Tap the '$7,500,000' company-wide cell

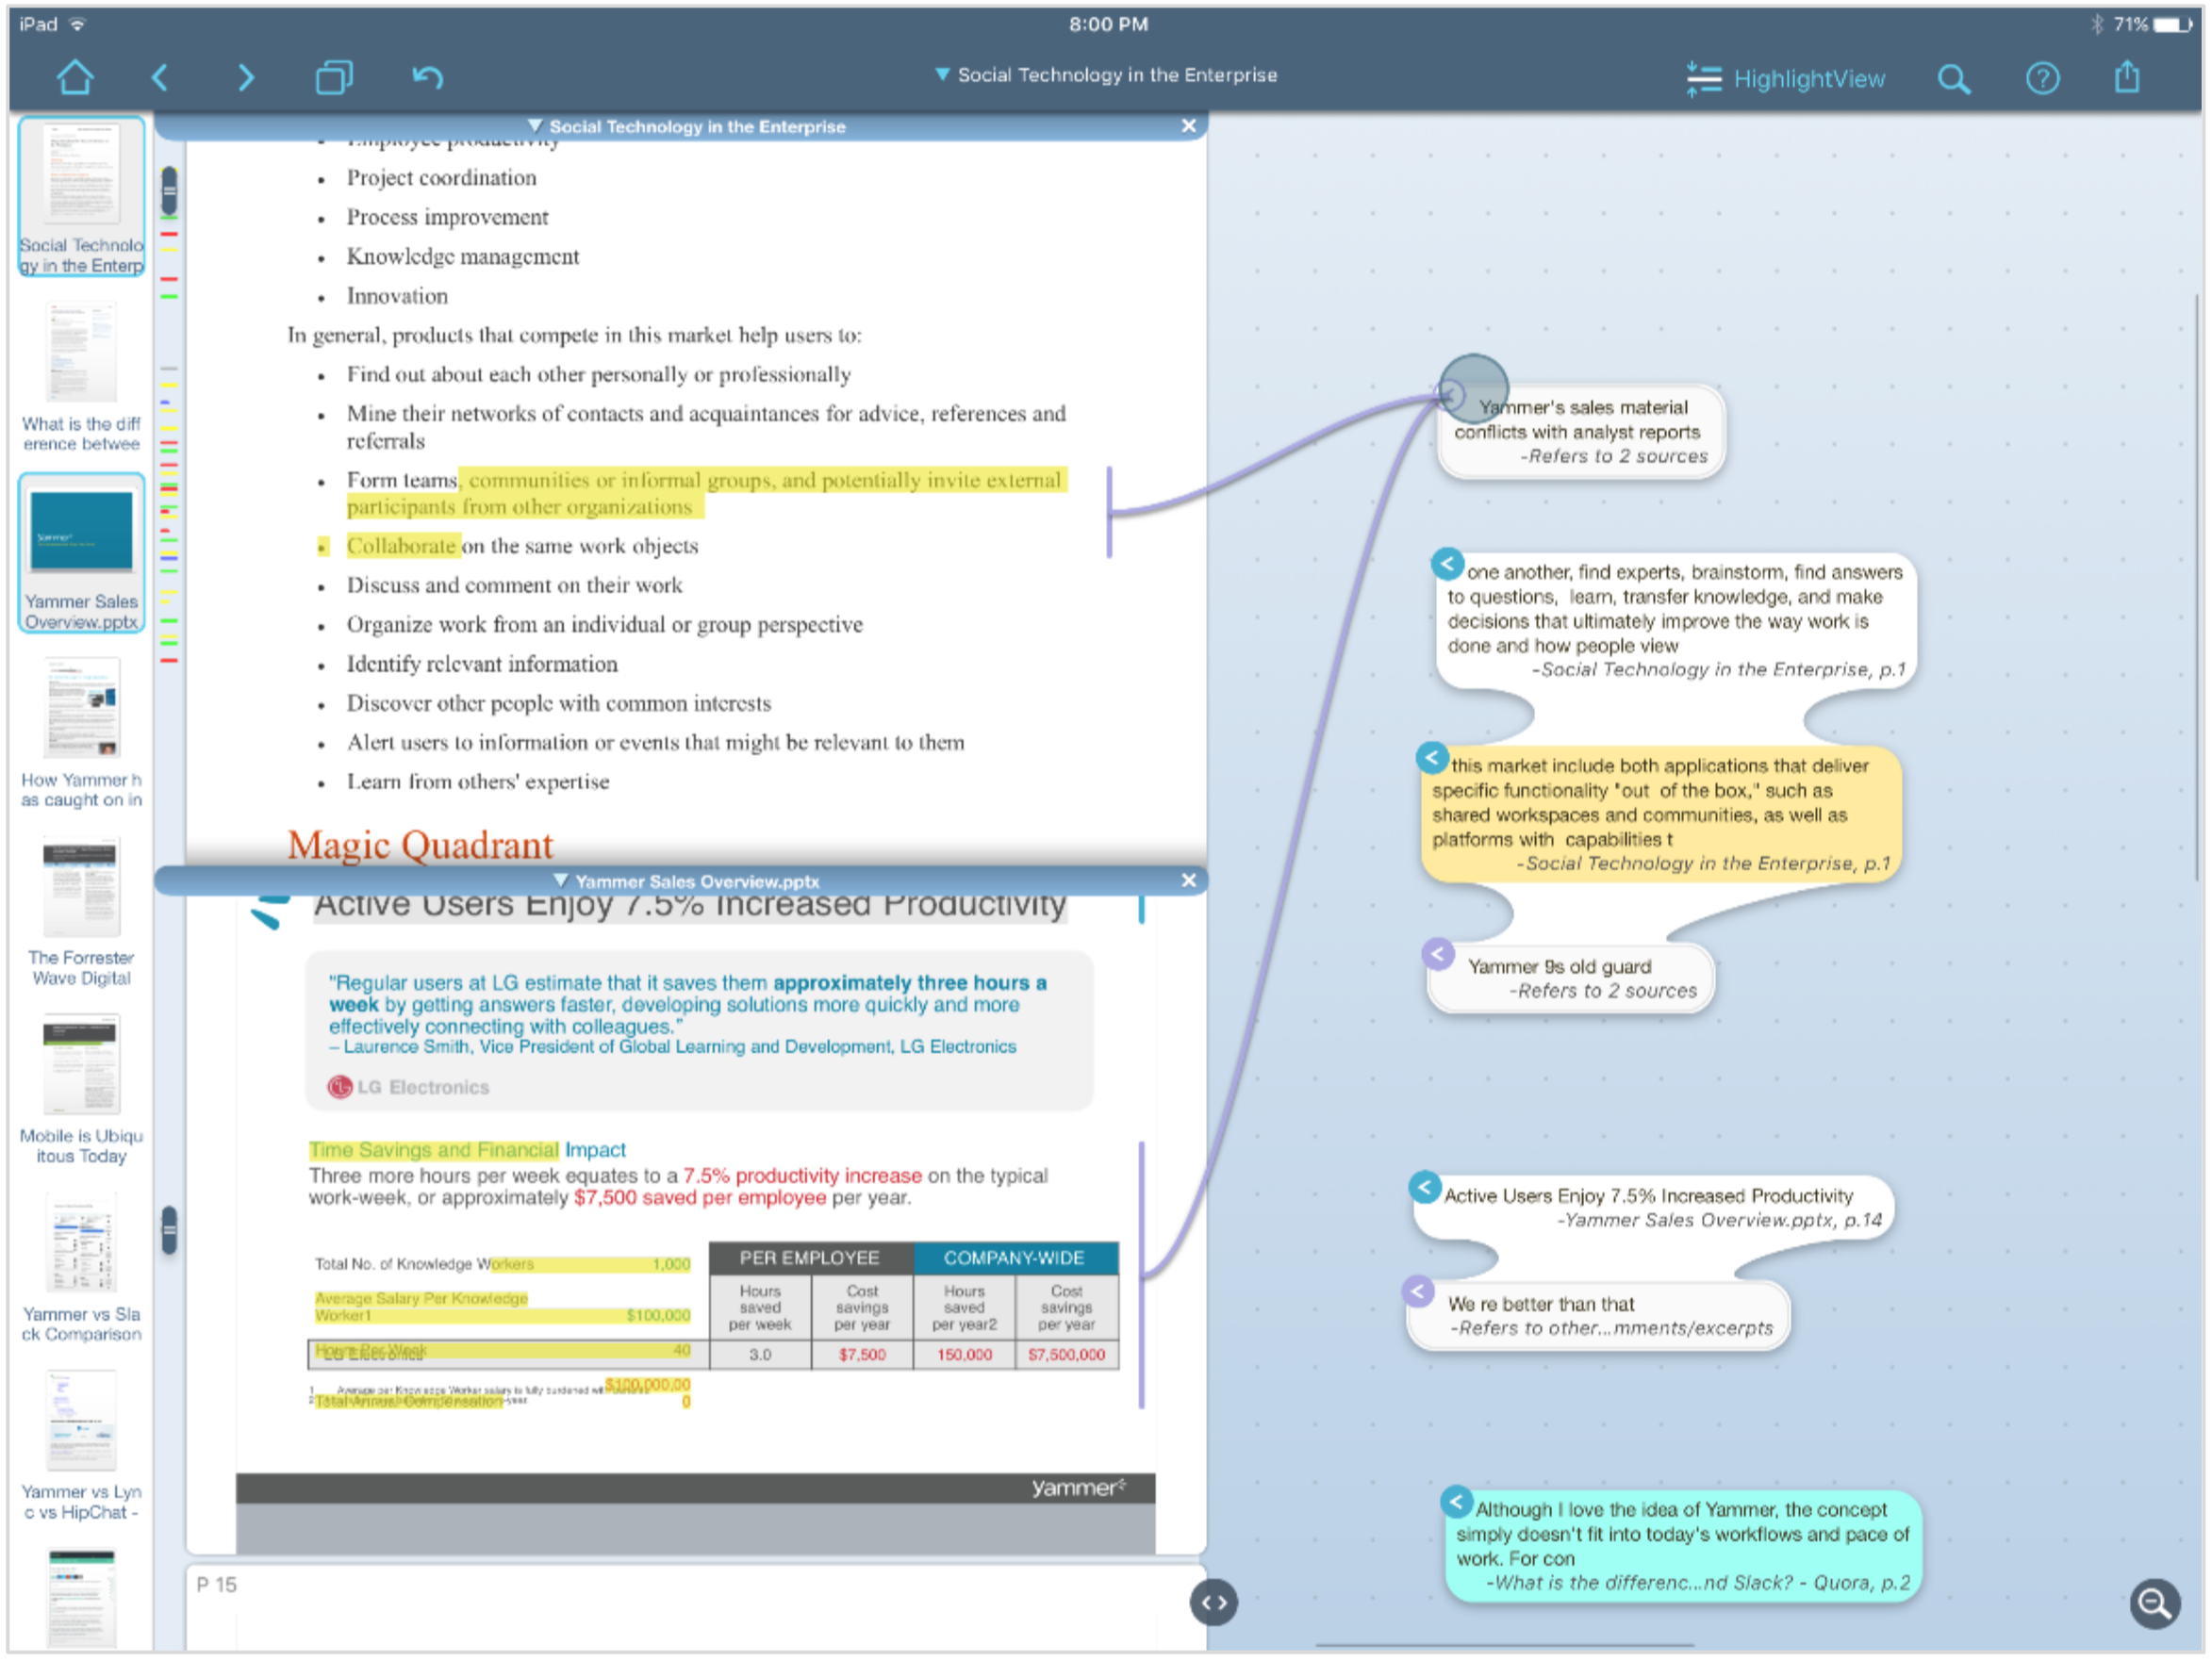(1067, 1356)
